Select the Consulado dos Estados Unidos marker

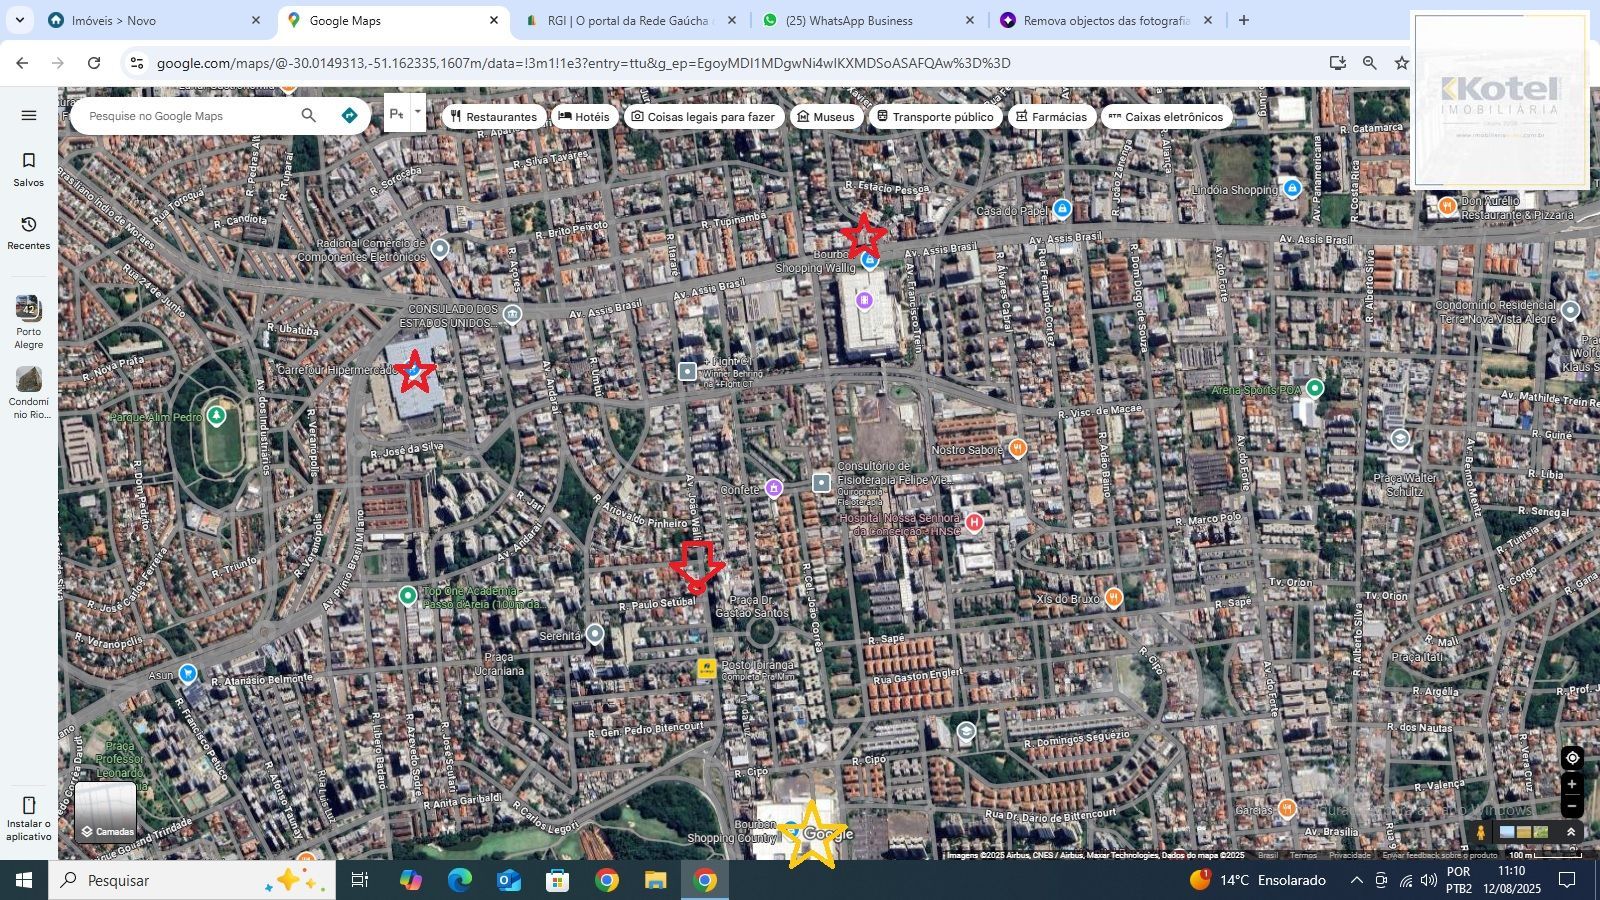click(x=512, y=315)
